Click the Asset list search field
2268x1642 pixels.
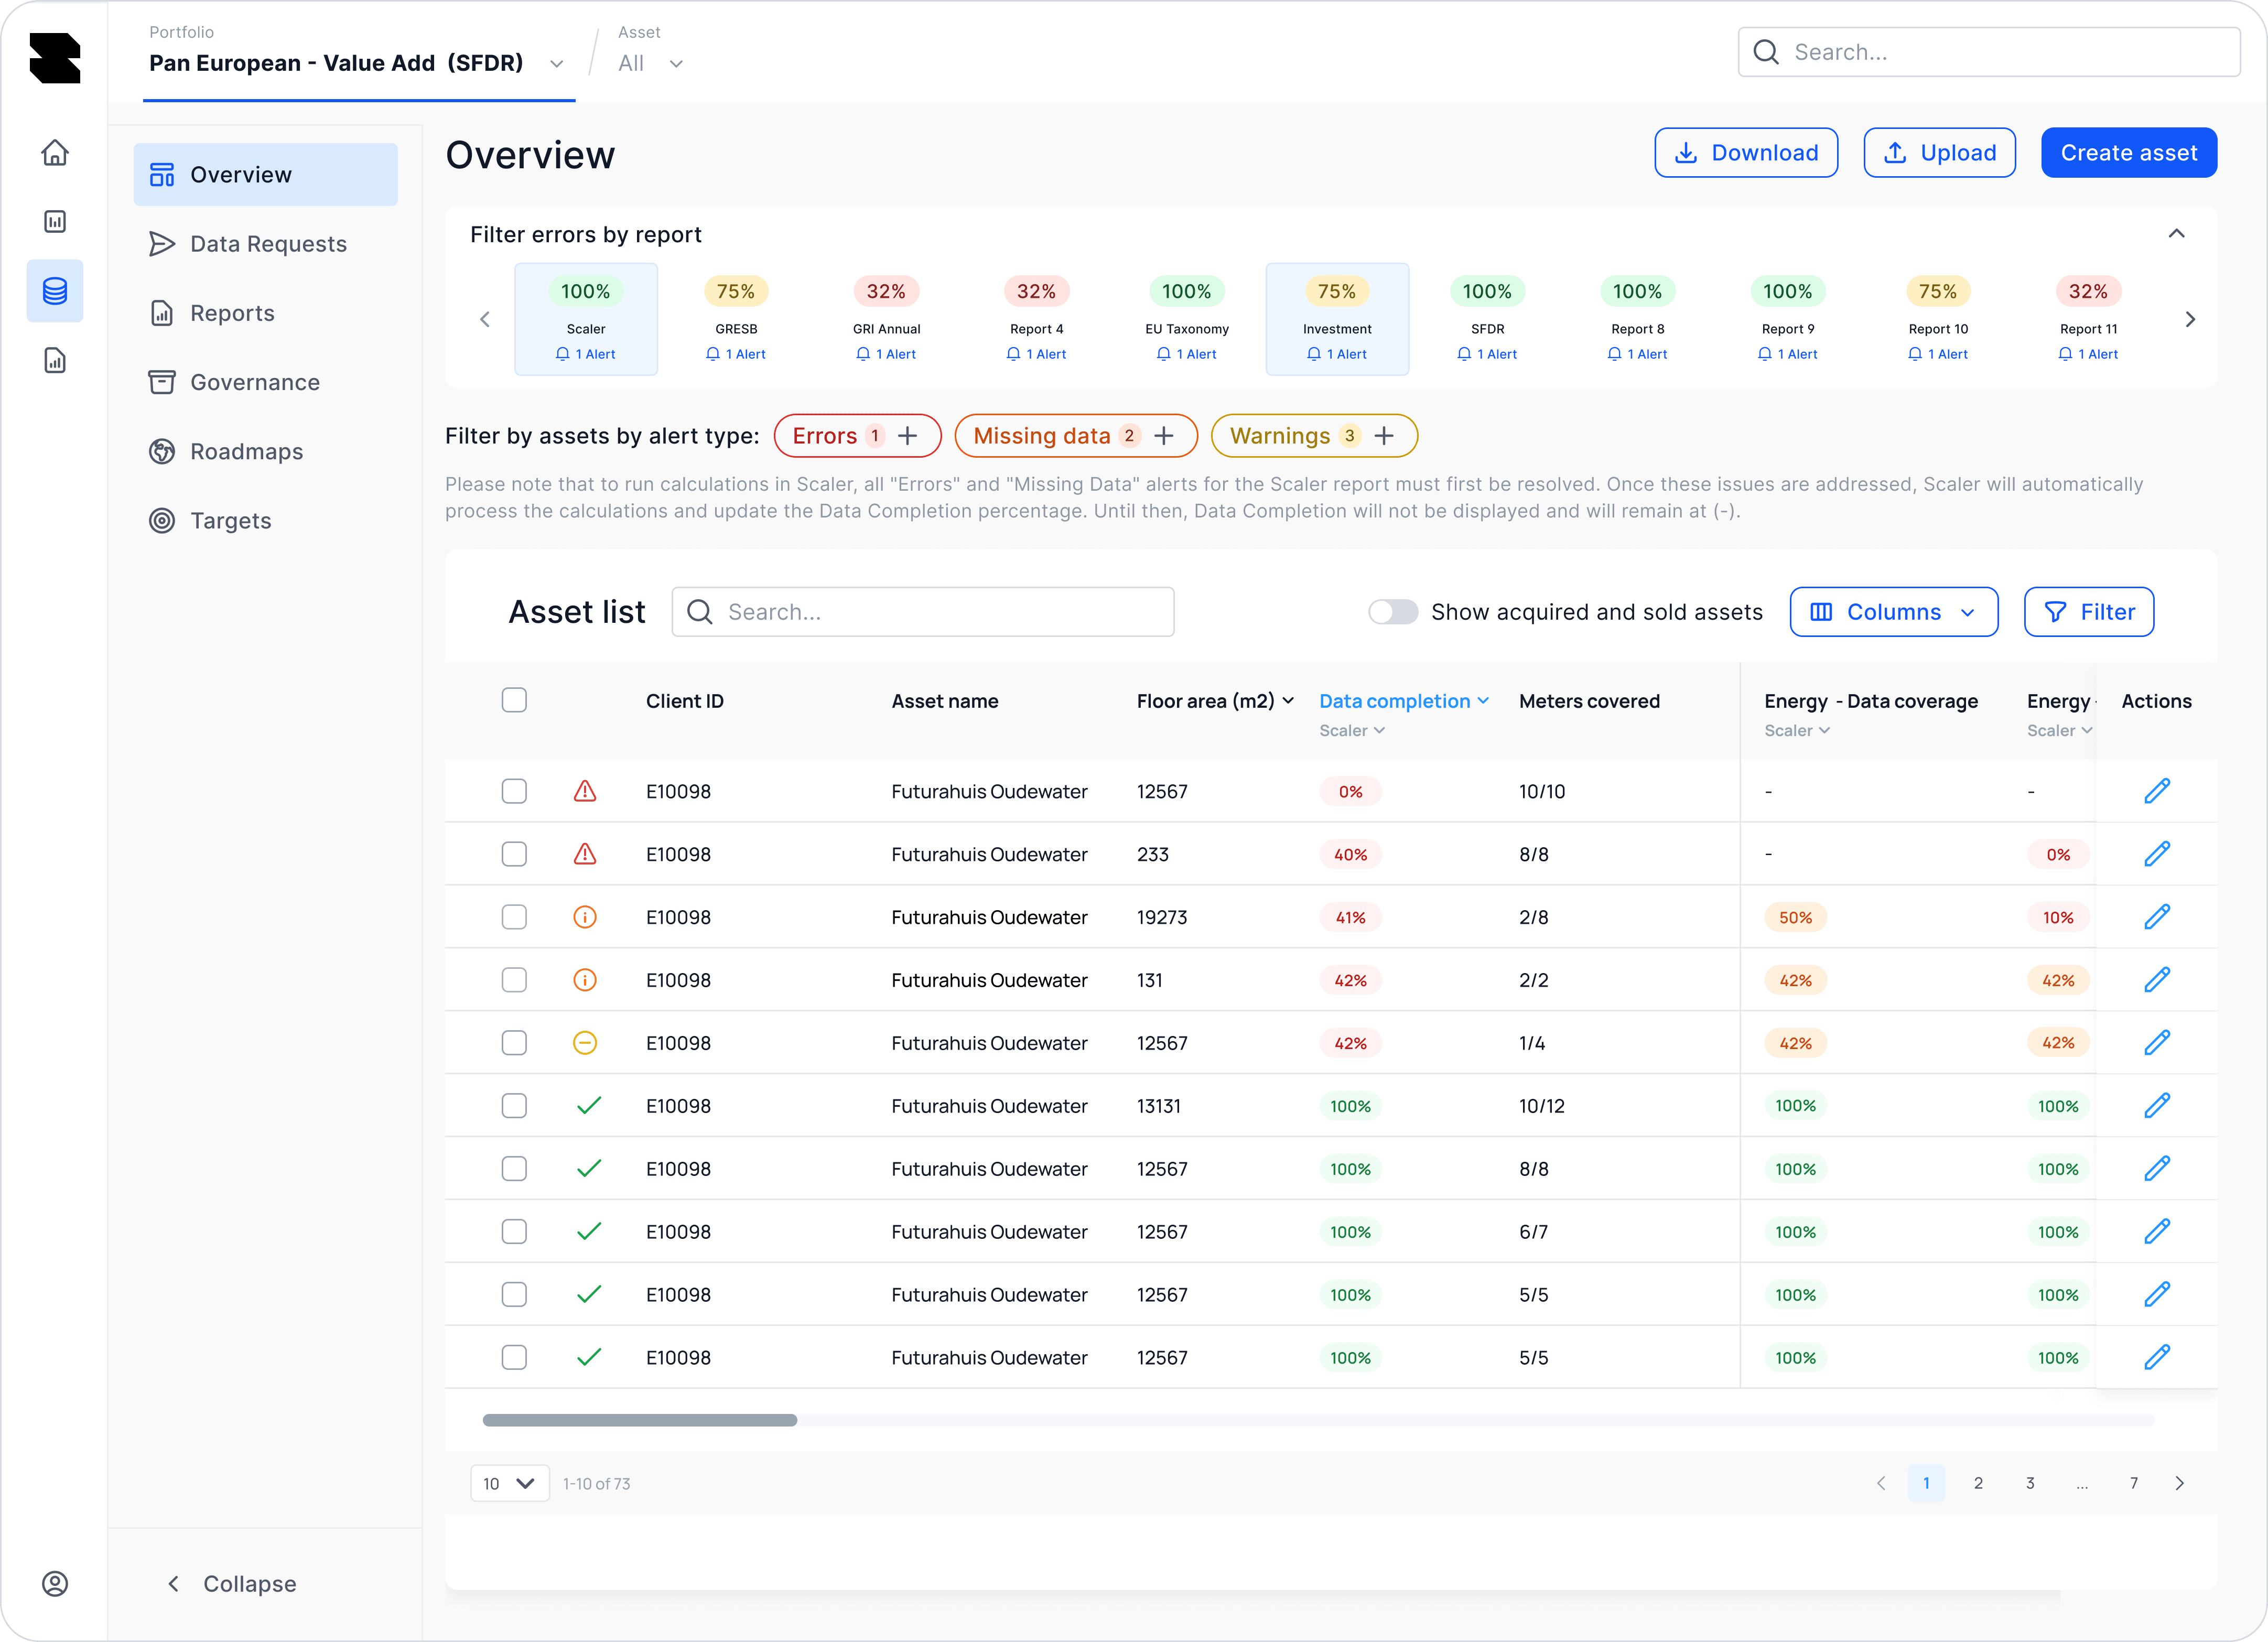pyautogui.click(x=923, y=612)
